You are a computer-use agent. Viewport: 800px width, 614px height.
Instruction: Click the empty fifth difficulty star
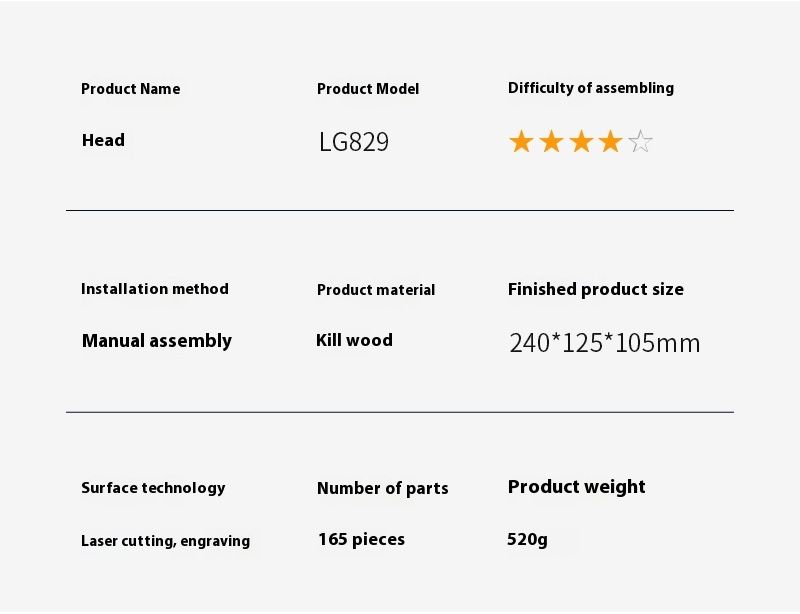pos(641,142)
